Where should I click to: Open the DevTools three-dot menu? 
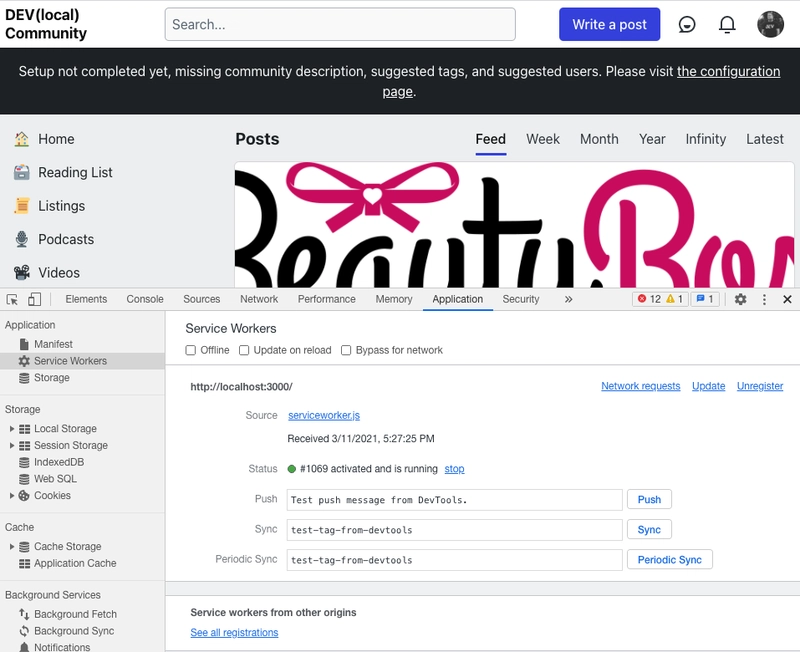[764, 299]
